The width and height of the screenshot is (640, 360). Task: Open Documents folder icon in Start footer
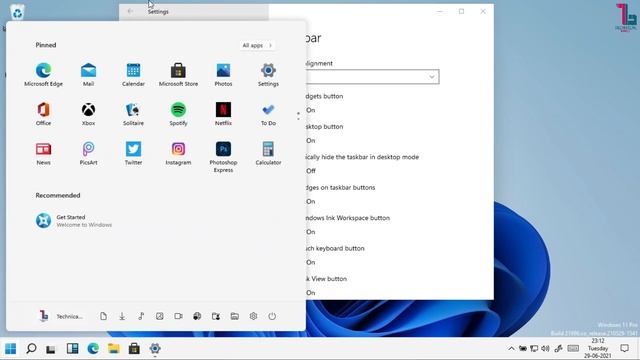[103, 316]
